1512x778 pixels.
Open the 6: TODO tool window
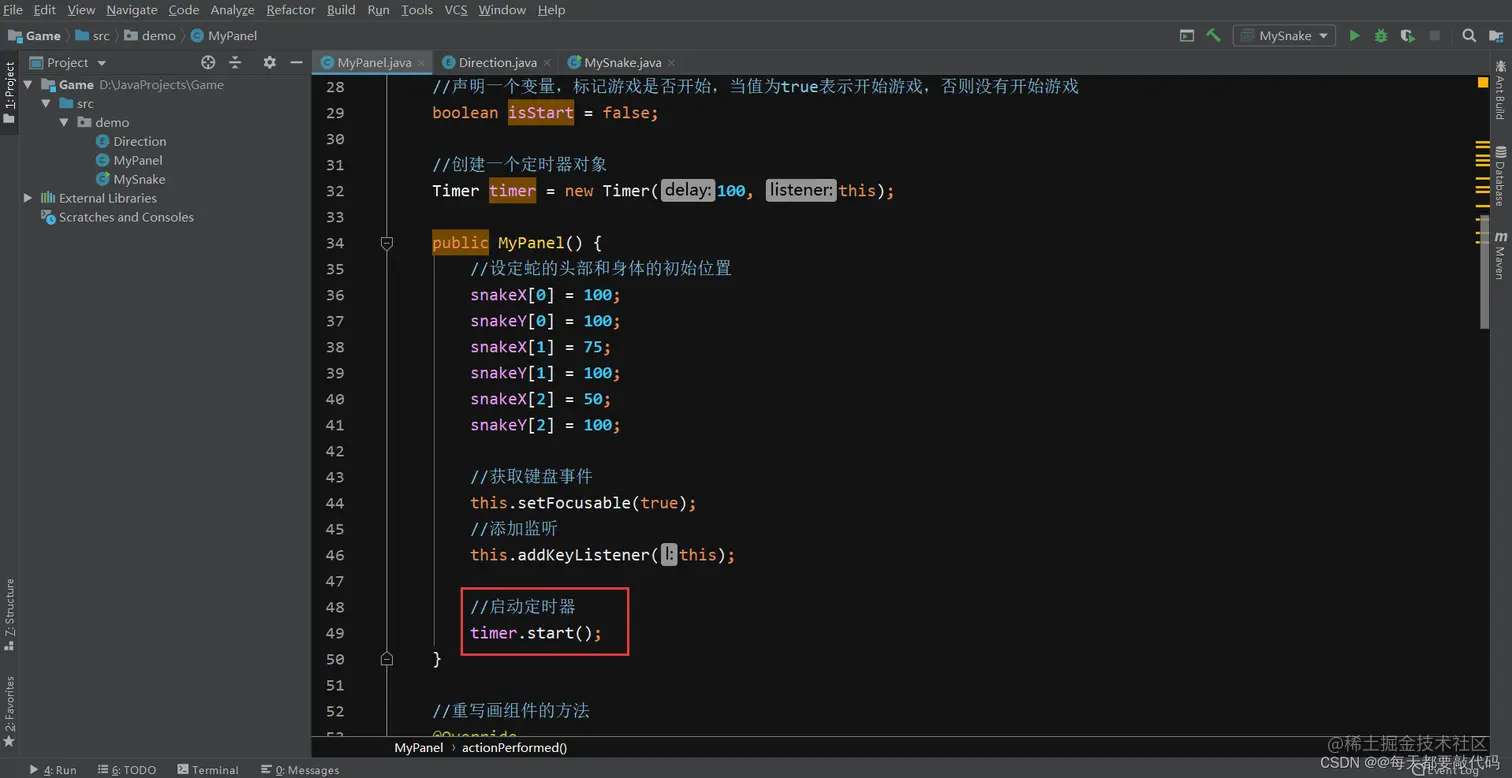click(x=127, y=770)
